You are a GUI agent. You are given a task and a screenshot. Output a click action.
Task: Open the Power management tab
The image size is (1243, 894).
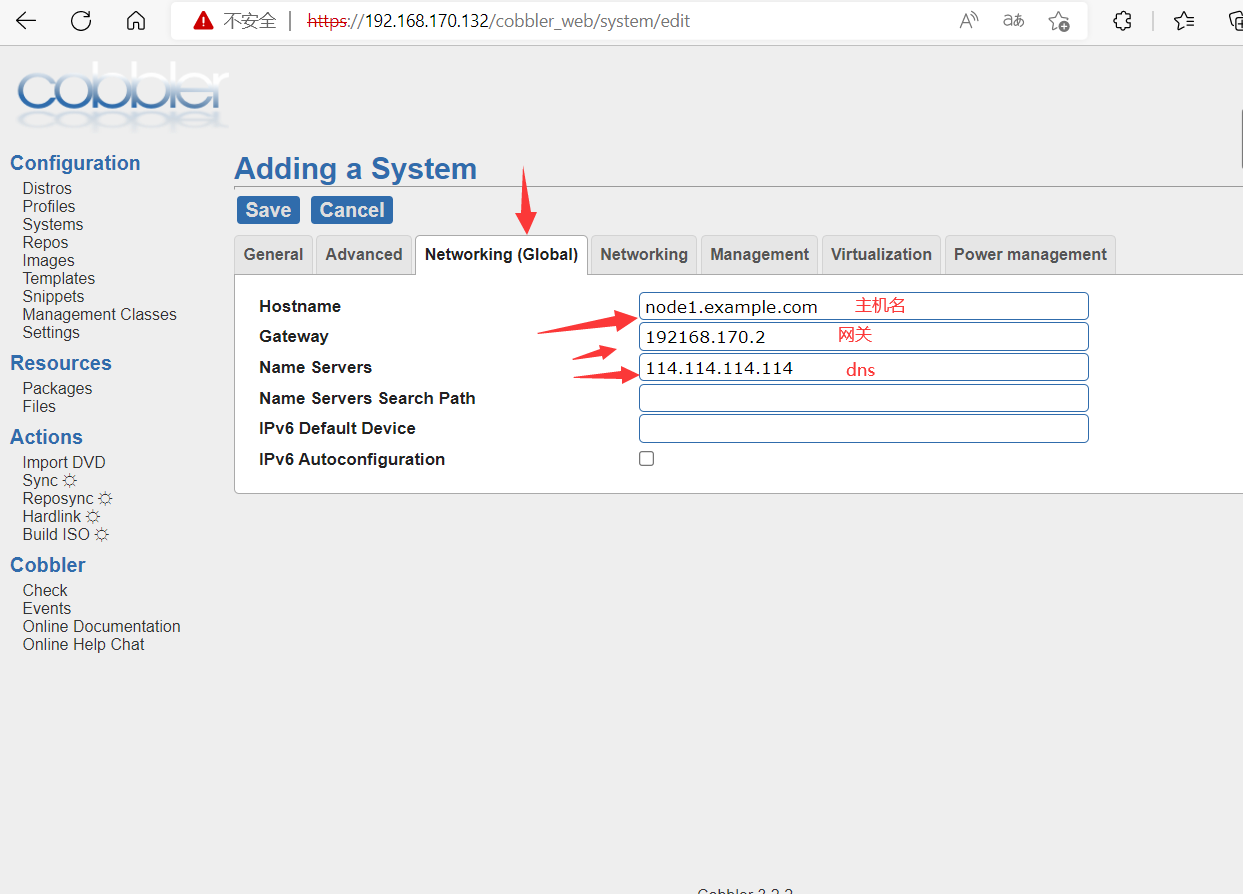tap(1030, 254)
